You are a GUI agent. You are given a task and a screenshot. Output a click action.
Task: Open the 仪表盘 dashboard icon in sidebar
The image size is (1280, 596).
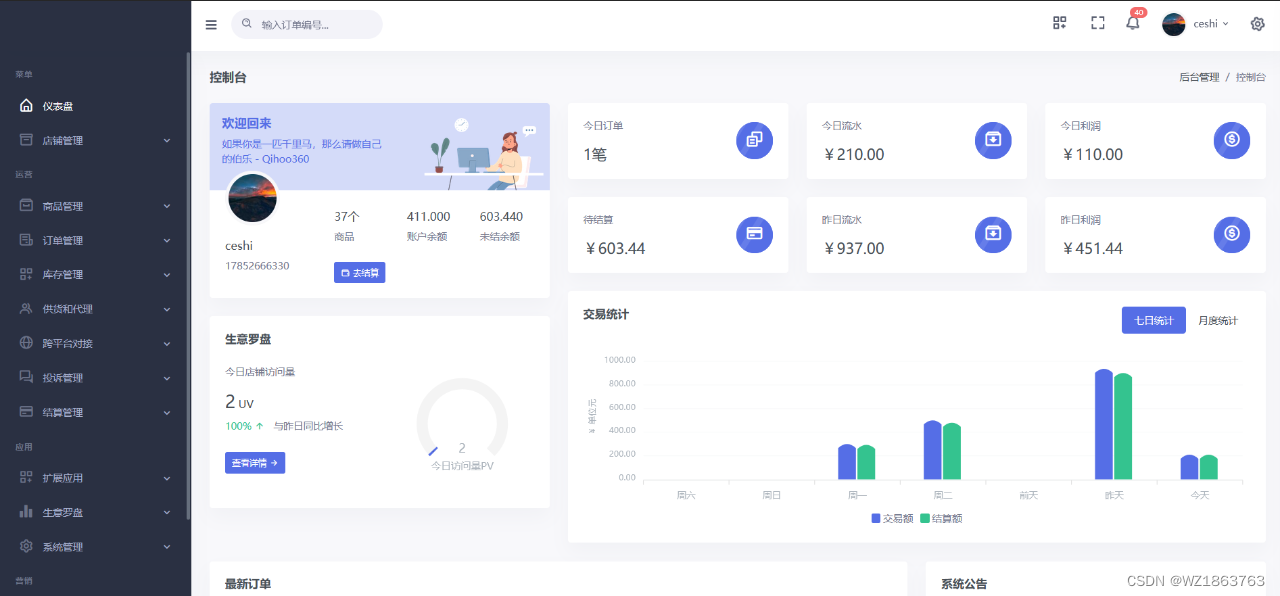(x=25, y=105)
